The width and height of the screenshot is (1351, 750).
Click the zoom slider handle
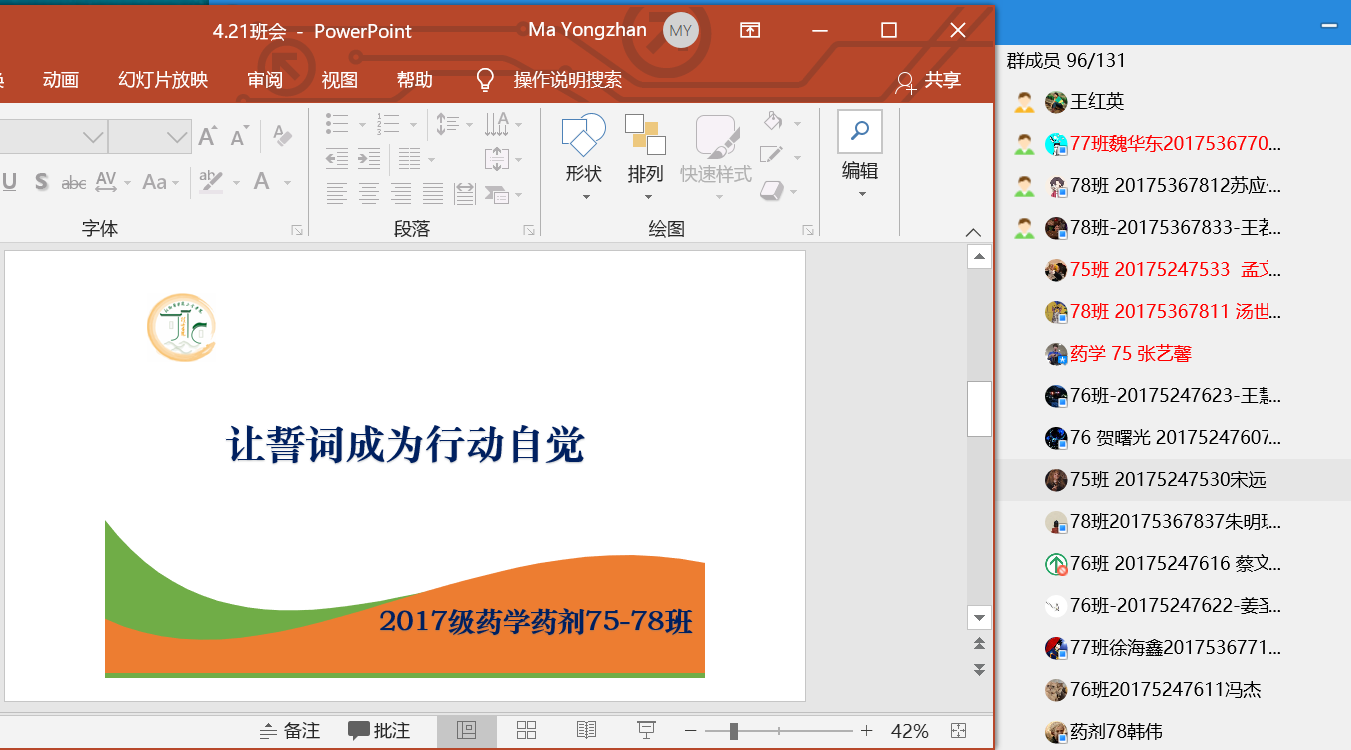[734, 731]
